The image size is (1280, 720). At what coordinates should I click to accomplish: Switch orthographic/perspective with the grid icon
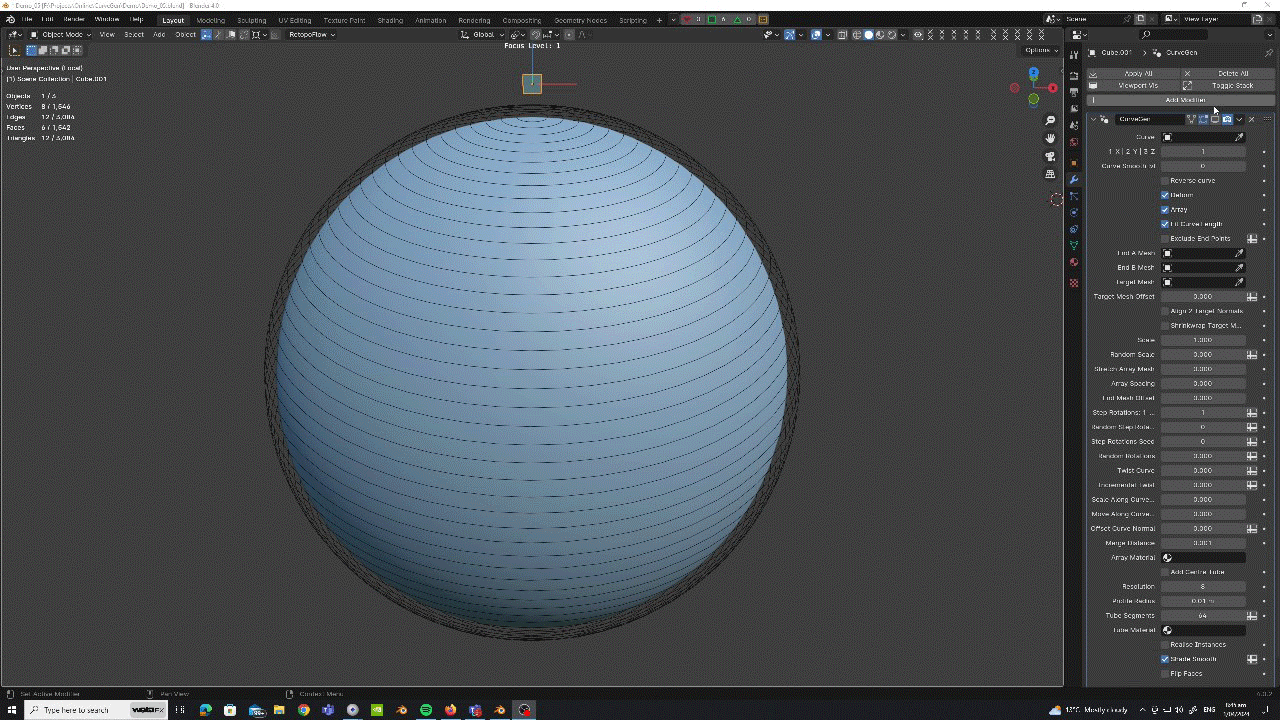click(1050, 174)
